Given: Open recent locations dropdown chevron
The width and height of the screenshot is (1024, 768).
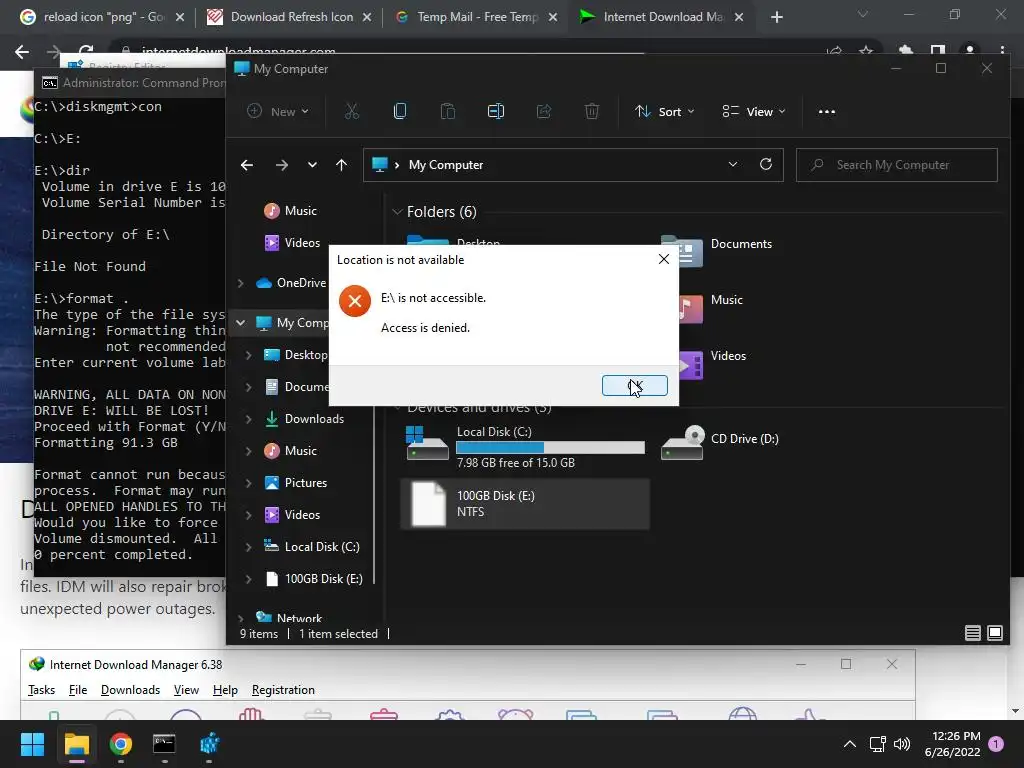Looking at the screenshot, I should pos(312,165).
